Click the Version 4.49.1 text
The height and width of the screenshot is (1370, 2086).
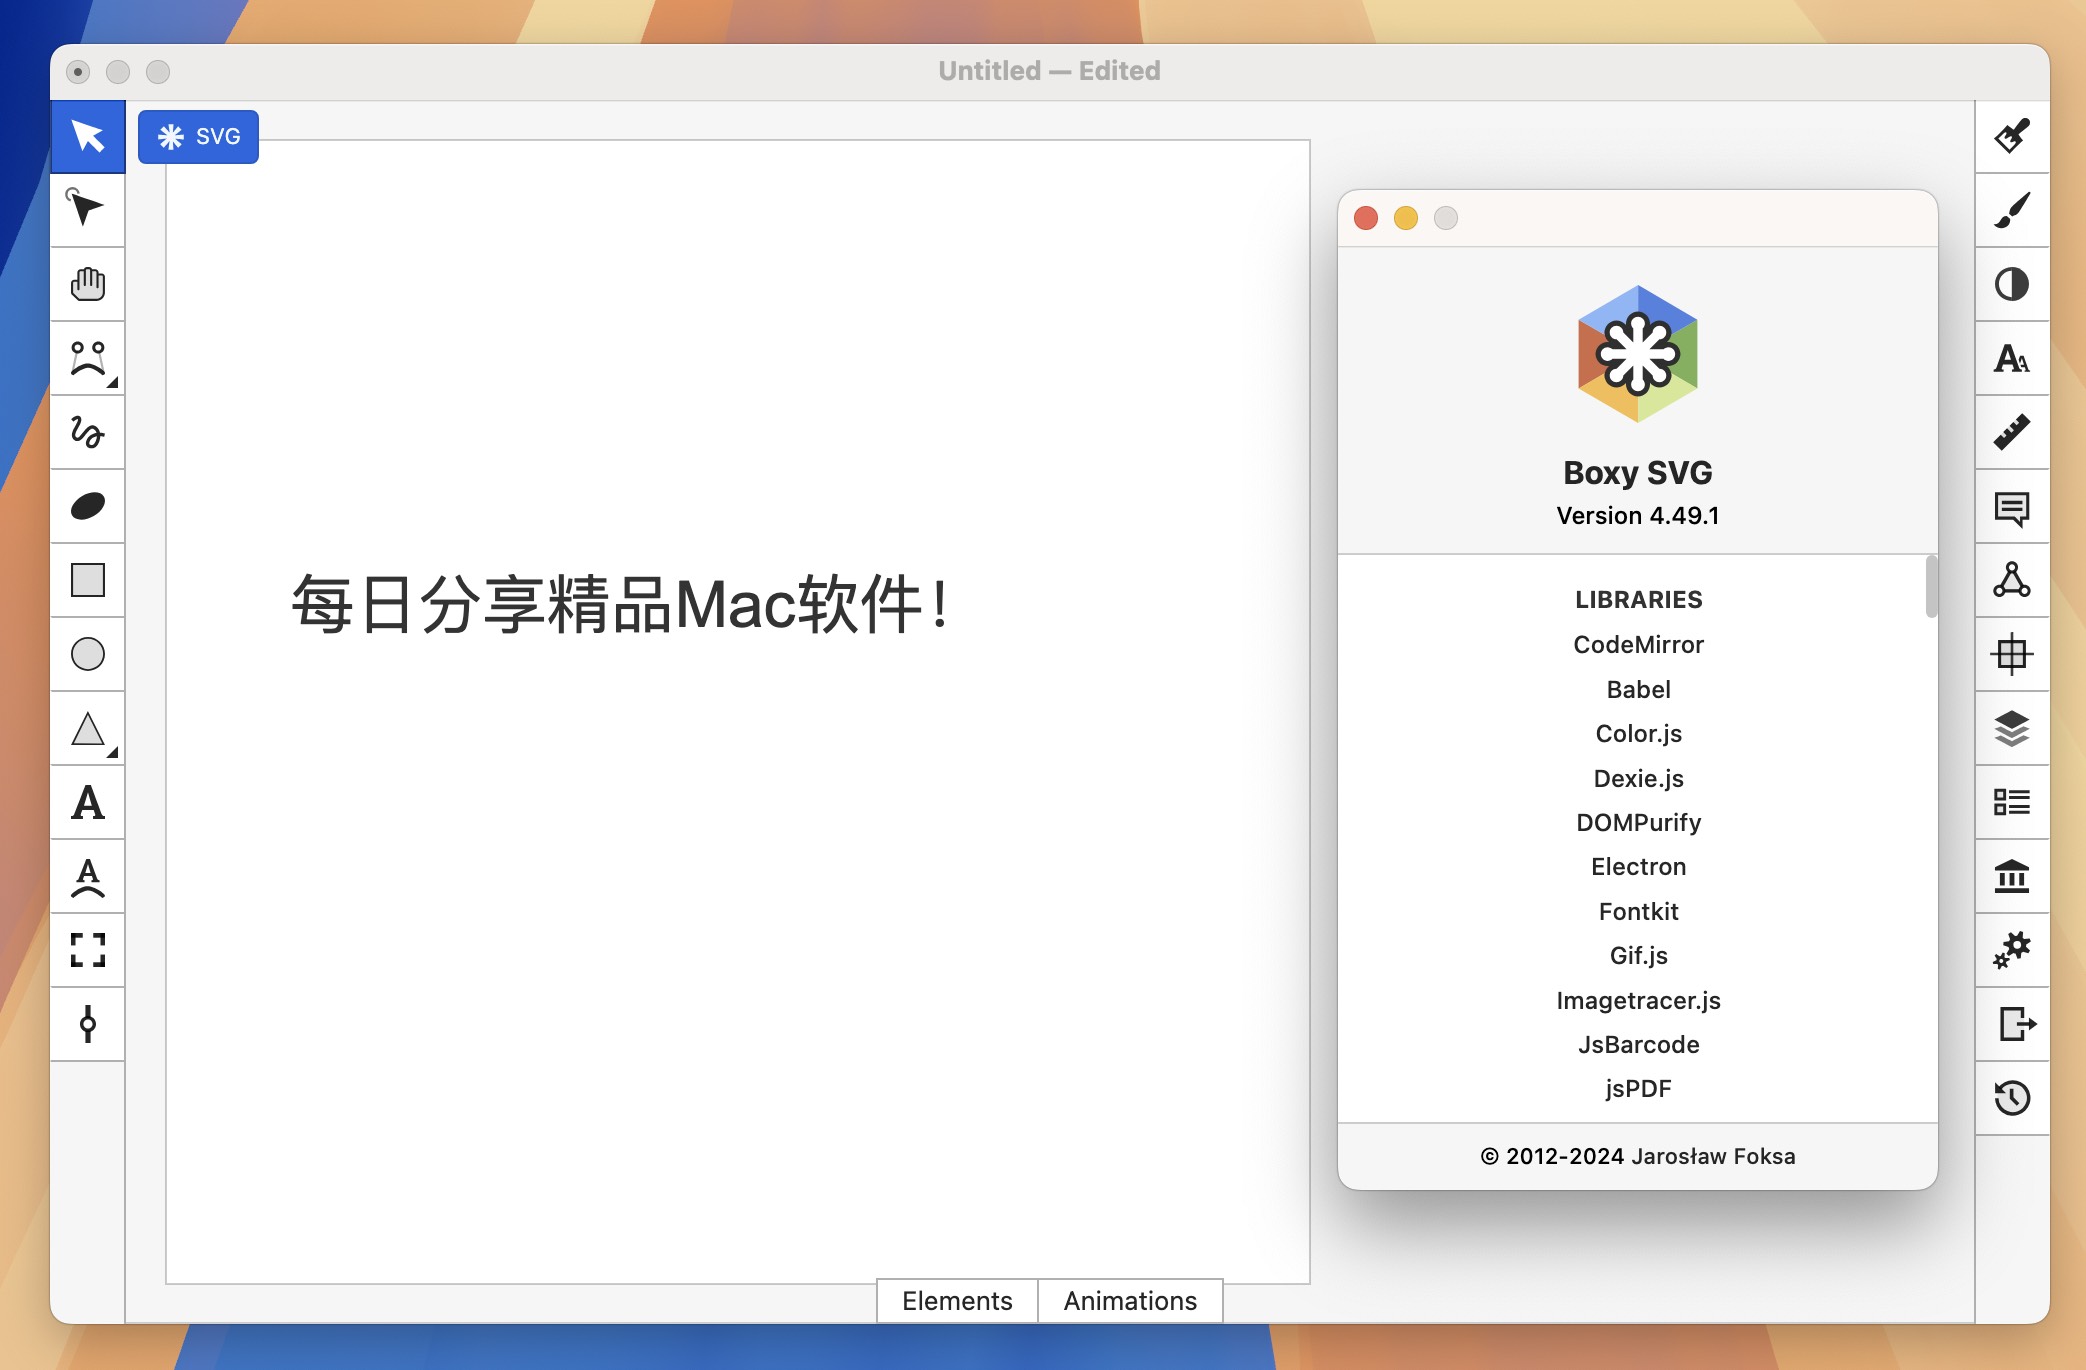tap(1638, 515)
